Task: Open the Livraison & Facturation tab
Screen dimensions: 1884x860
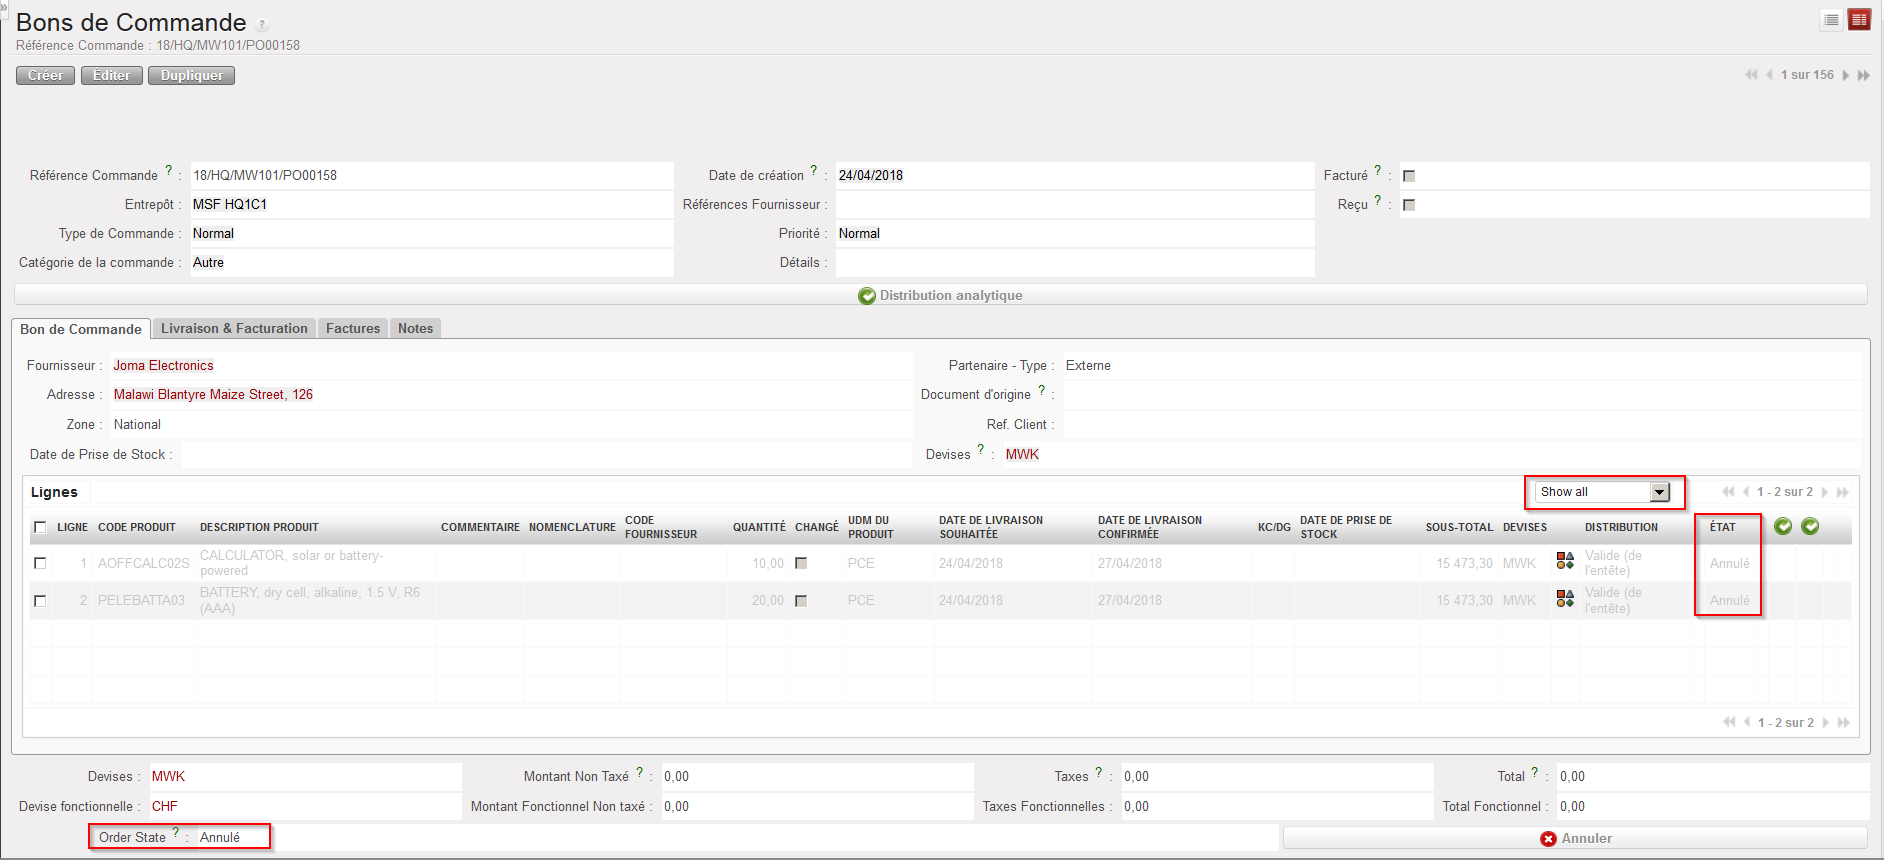Action: coord(234,328)
